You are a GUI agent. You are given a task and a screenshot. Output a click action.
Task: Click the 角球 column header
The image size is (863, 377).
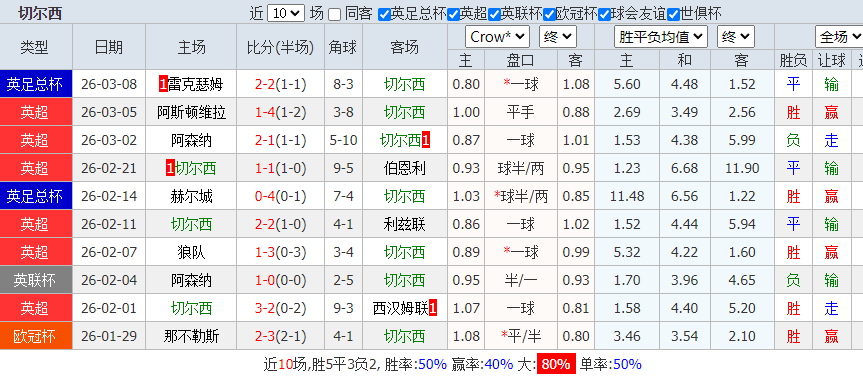click(343, 47)
